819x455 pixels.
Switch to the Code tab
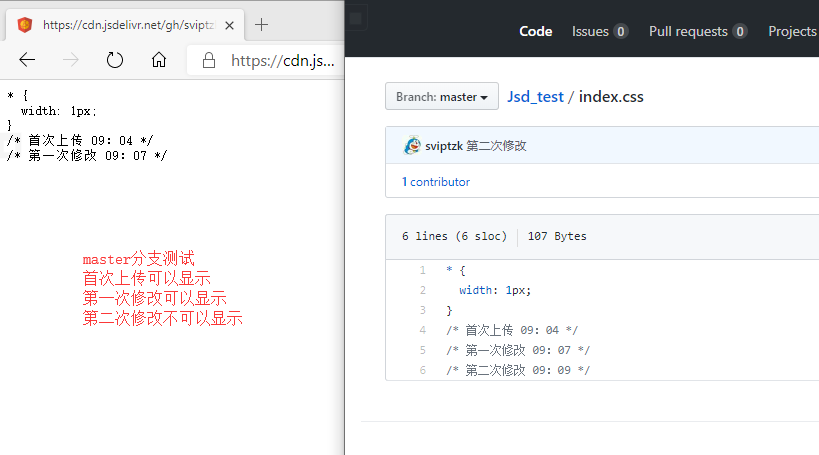point(535,31)
